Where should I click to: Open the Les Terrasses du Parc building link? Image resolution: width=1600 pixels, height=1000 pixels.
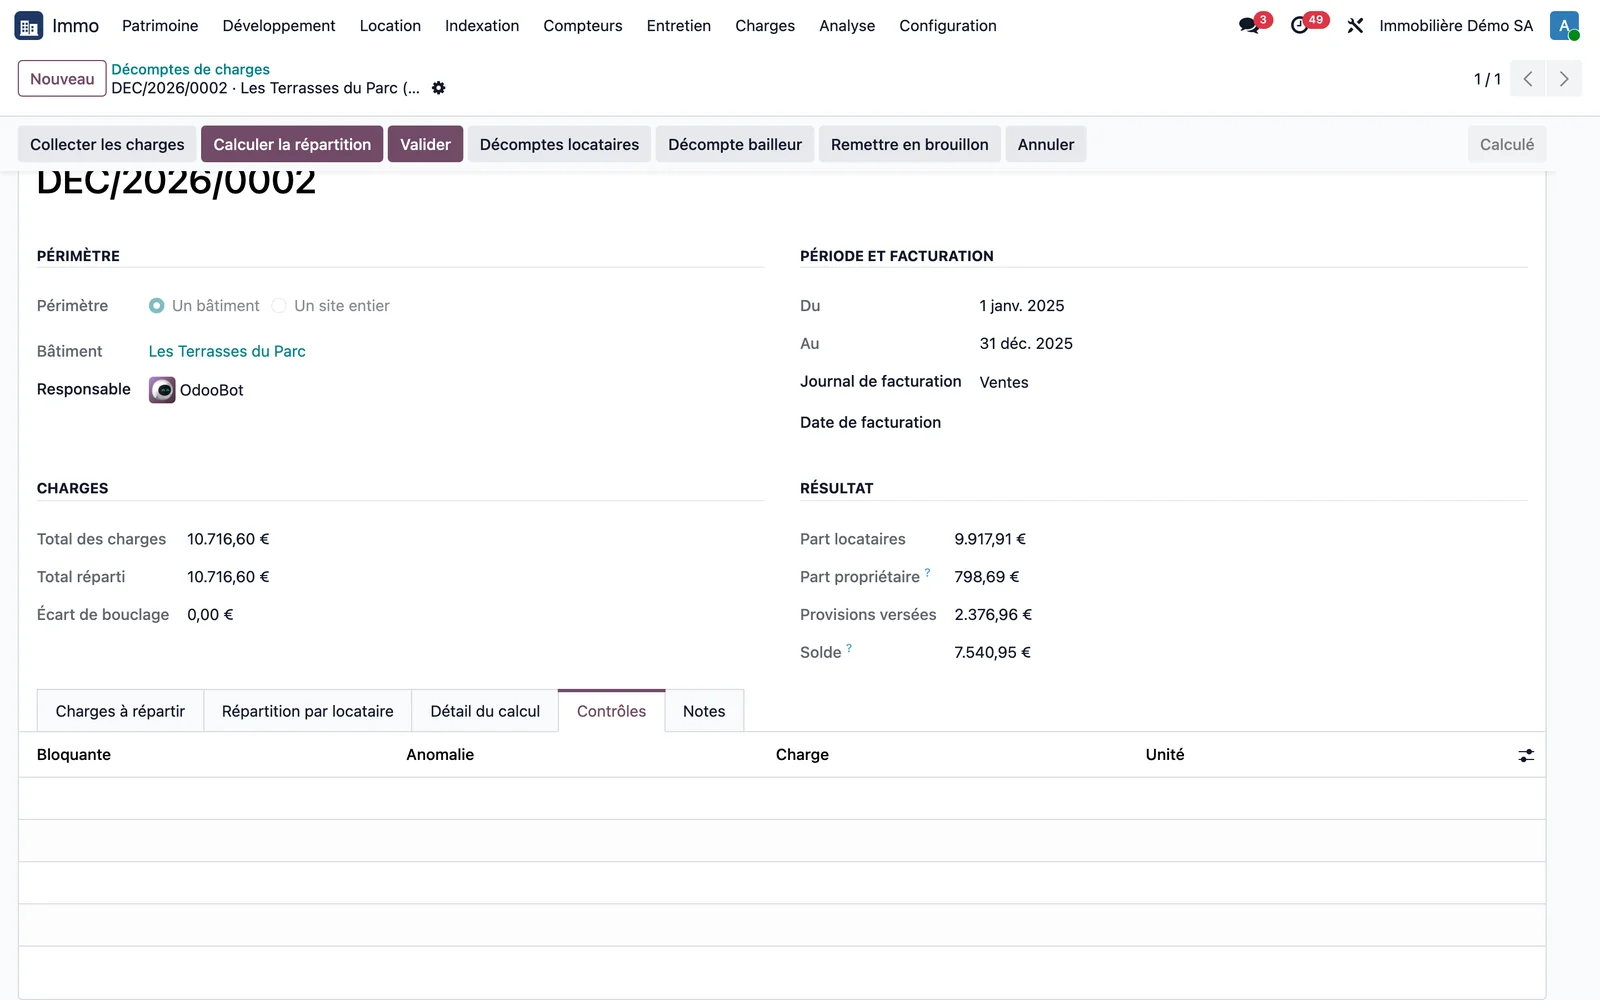[x=227, y=351]
